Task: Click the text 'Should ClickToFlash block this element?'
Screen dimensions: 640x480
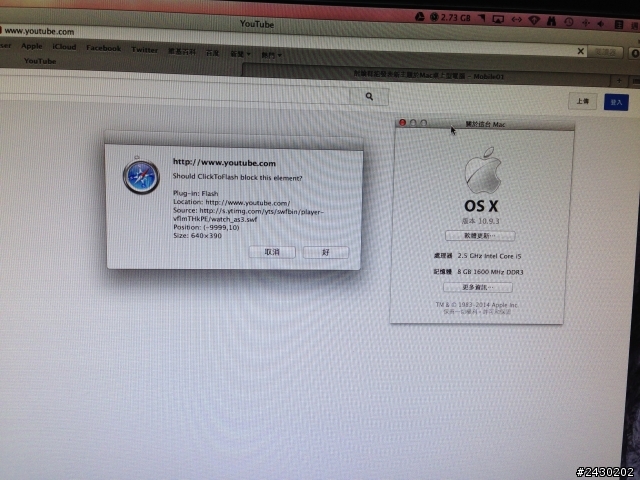Action: [237, 177]
